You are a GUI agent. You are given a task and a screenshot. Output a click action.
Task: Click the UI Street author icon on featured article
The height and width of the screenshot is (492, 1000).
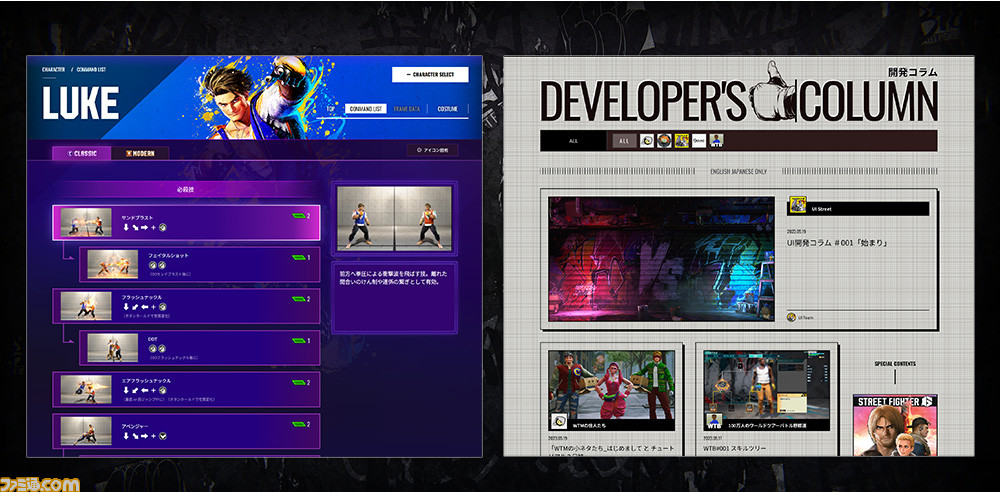pyautogui.click(x=797, y=204)
